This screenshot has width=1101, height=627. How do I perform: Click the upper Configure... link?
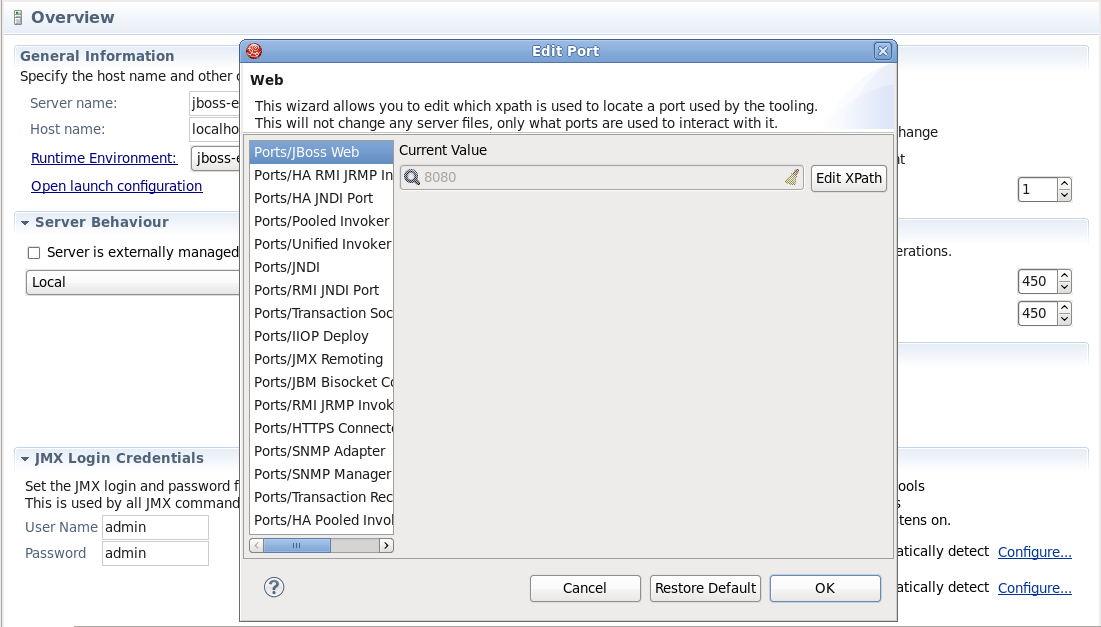1034,552
